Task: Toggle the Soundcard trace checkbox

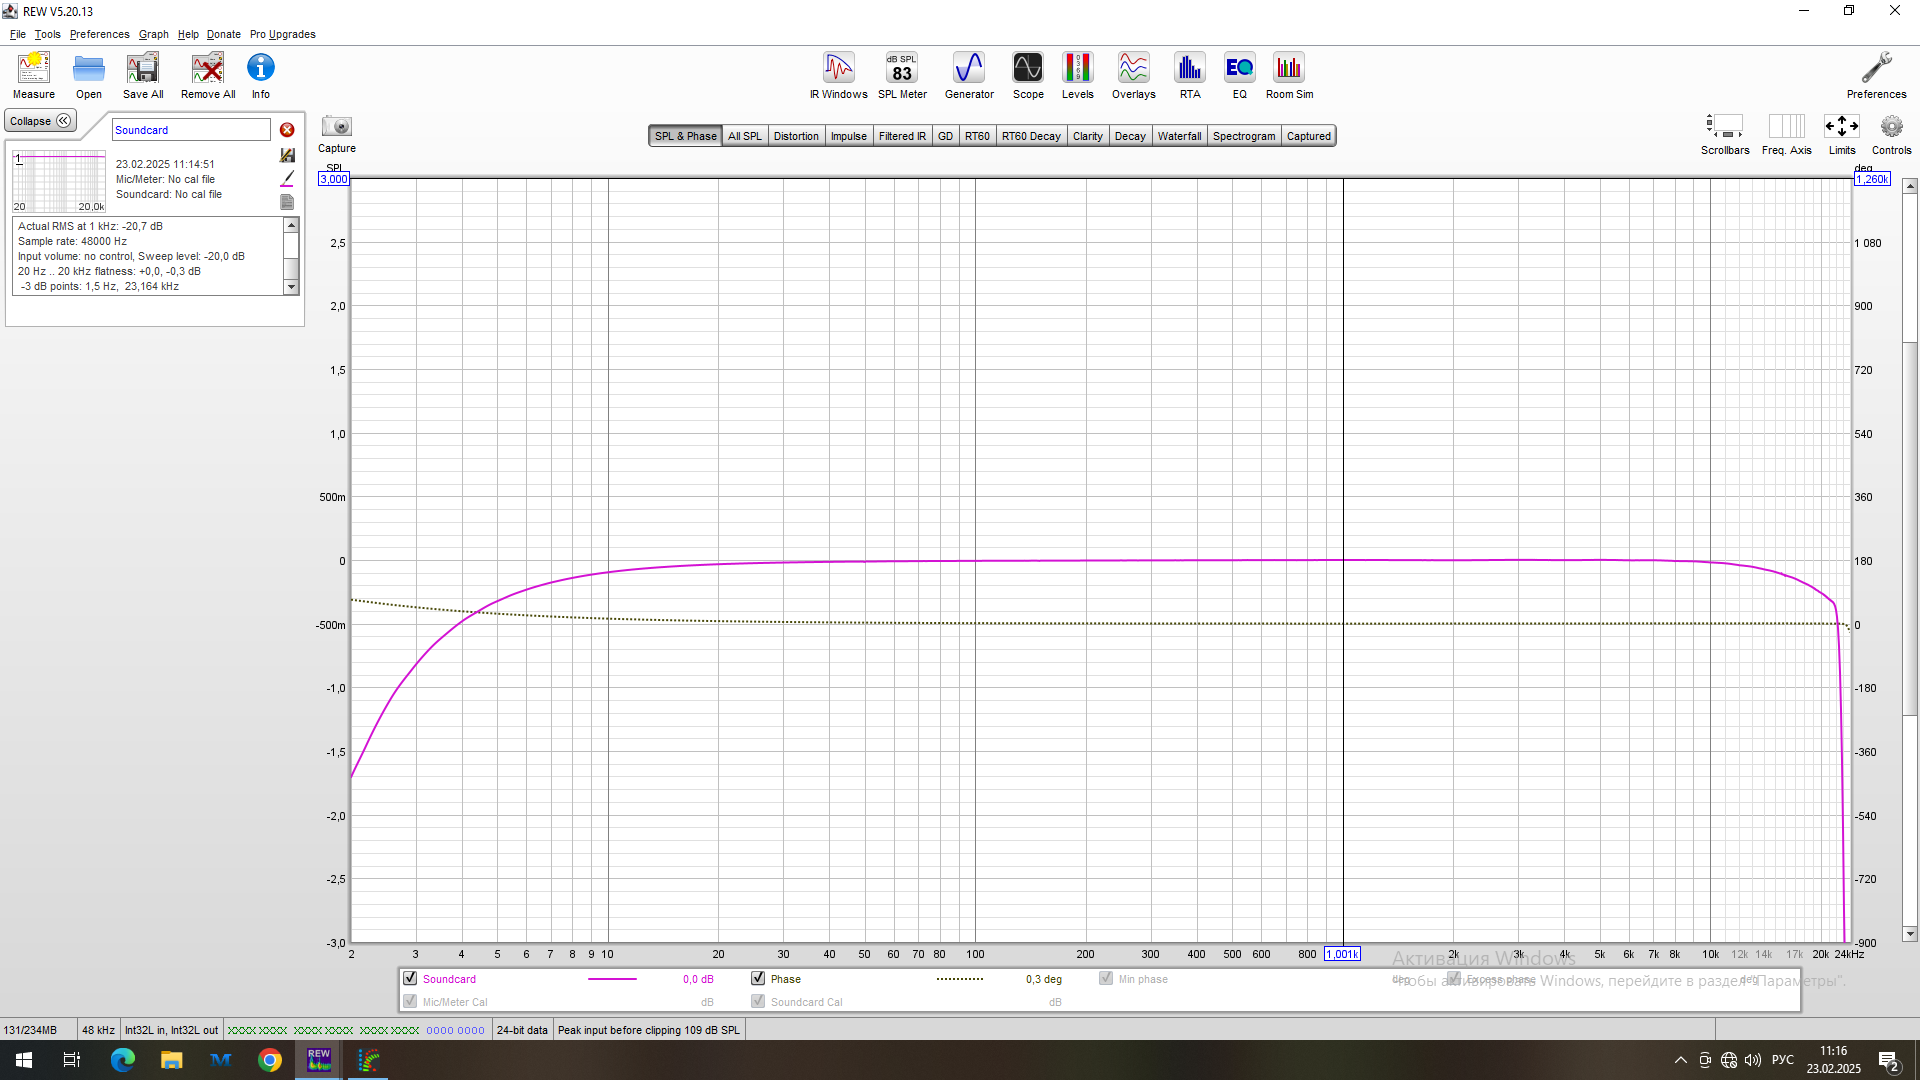Action: coord(410,979)
